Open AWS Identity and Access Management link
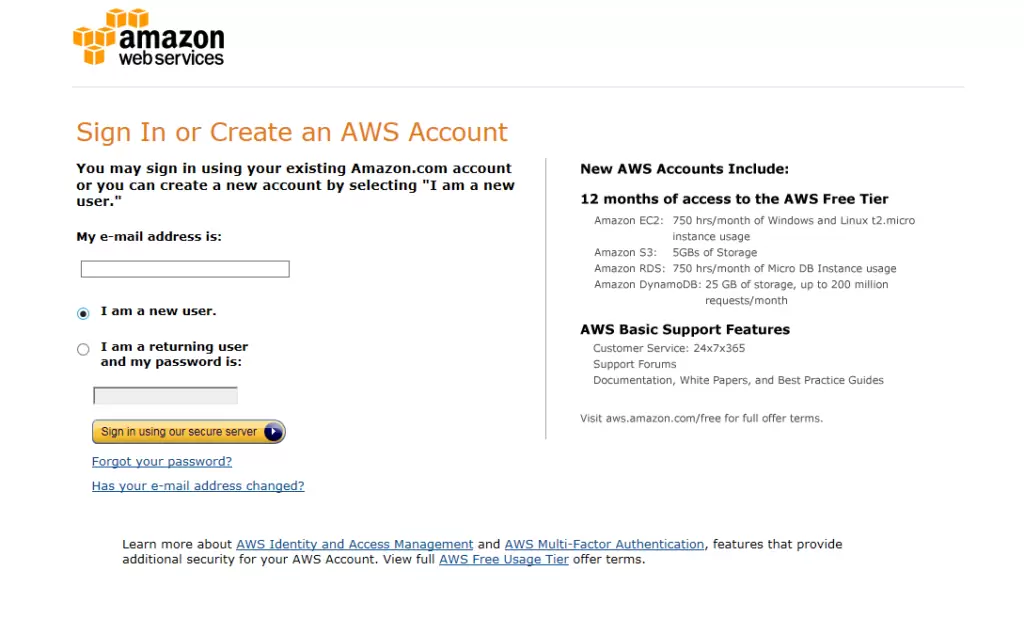This screenshot has height=618, width=1024. pos(354,545)
